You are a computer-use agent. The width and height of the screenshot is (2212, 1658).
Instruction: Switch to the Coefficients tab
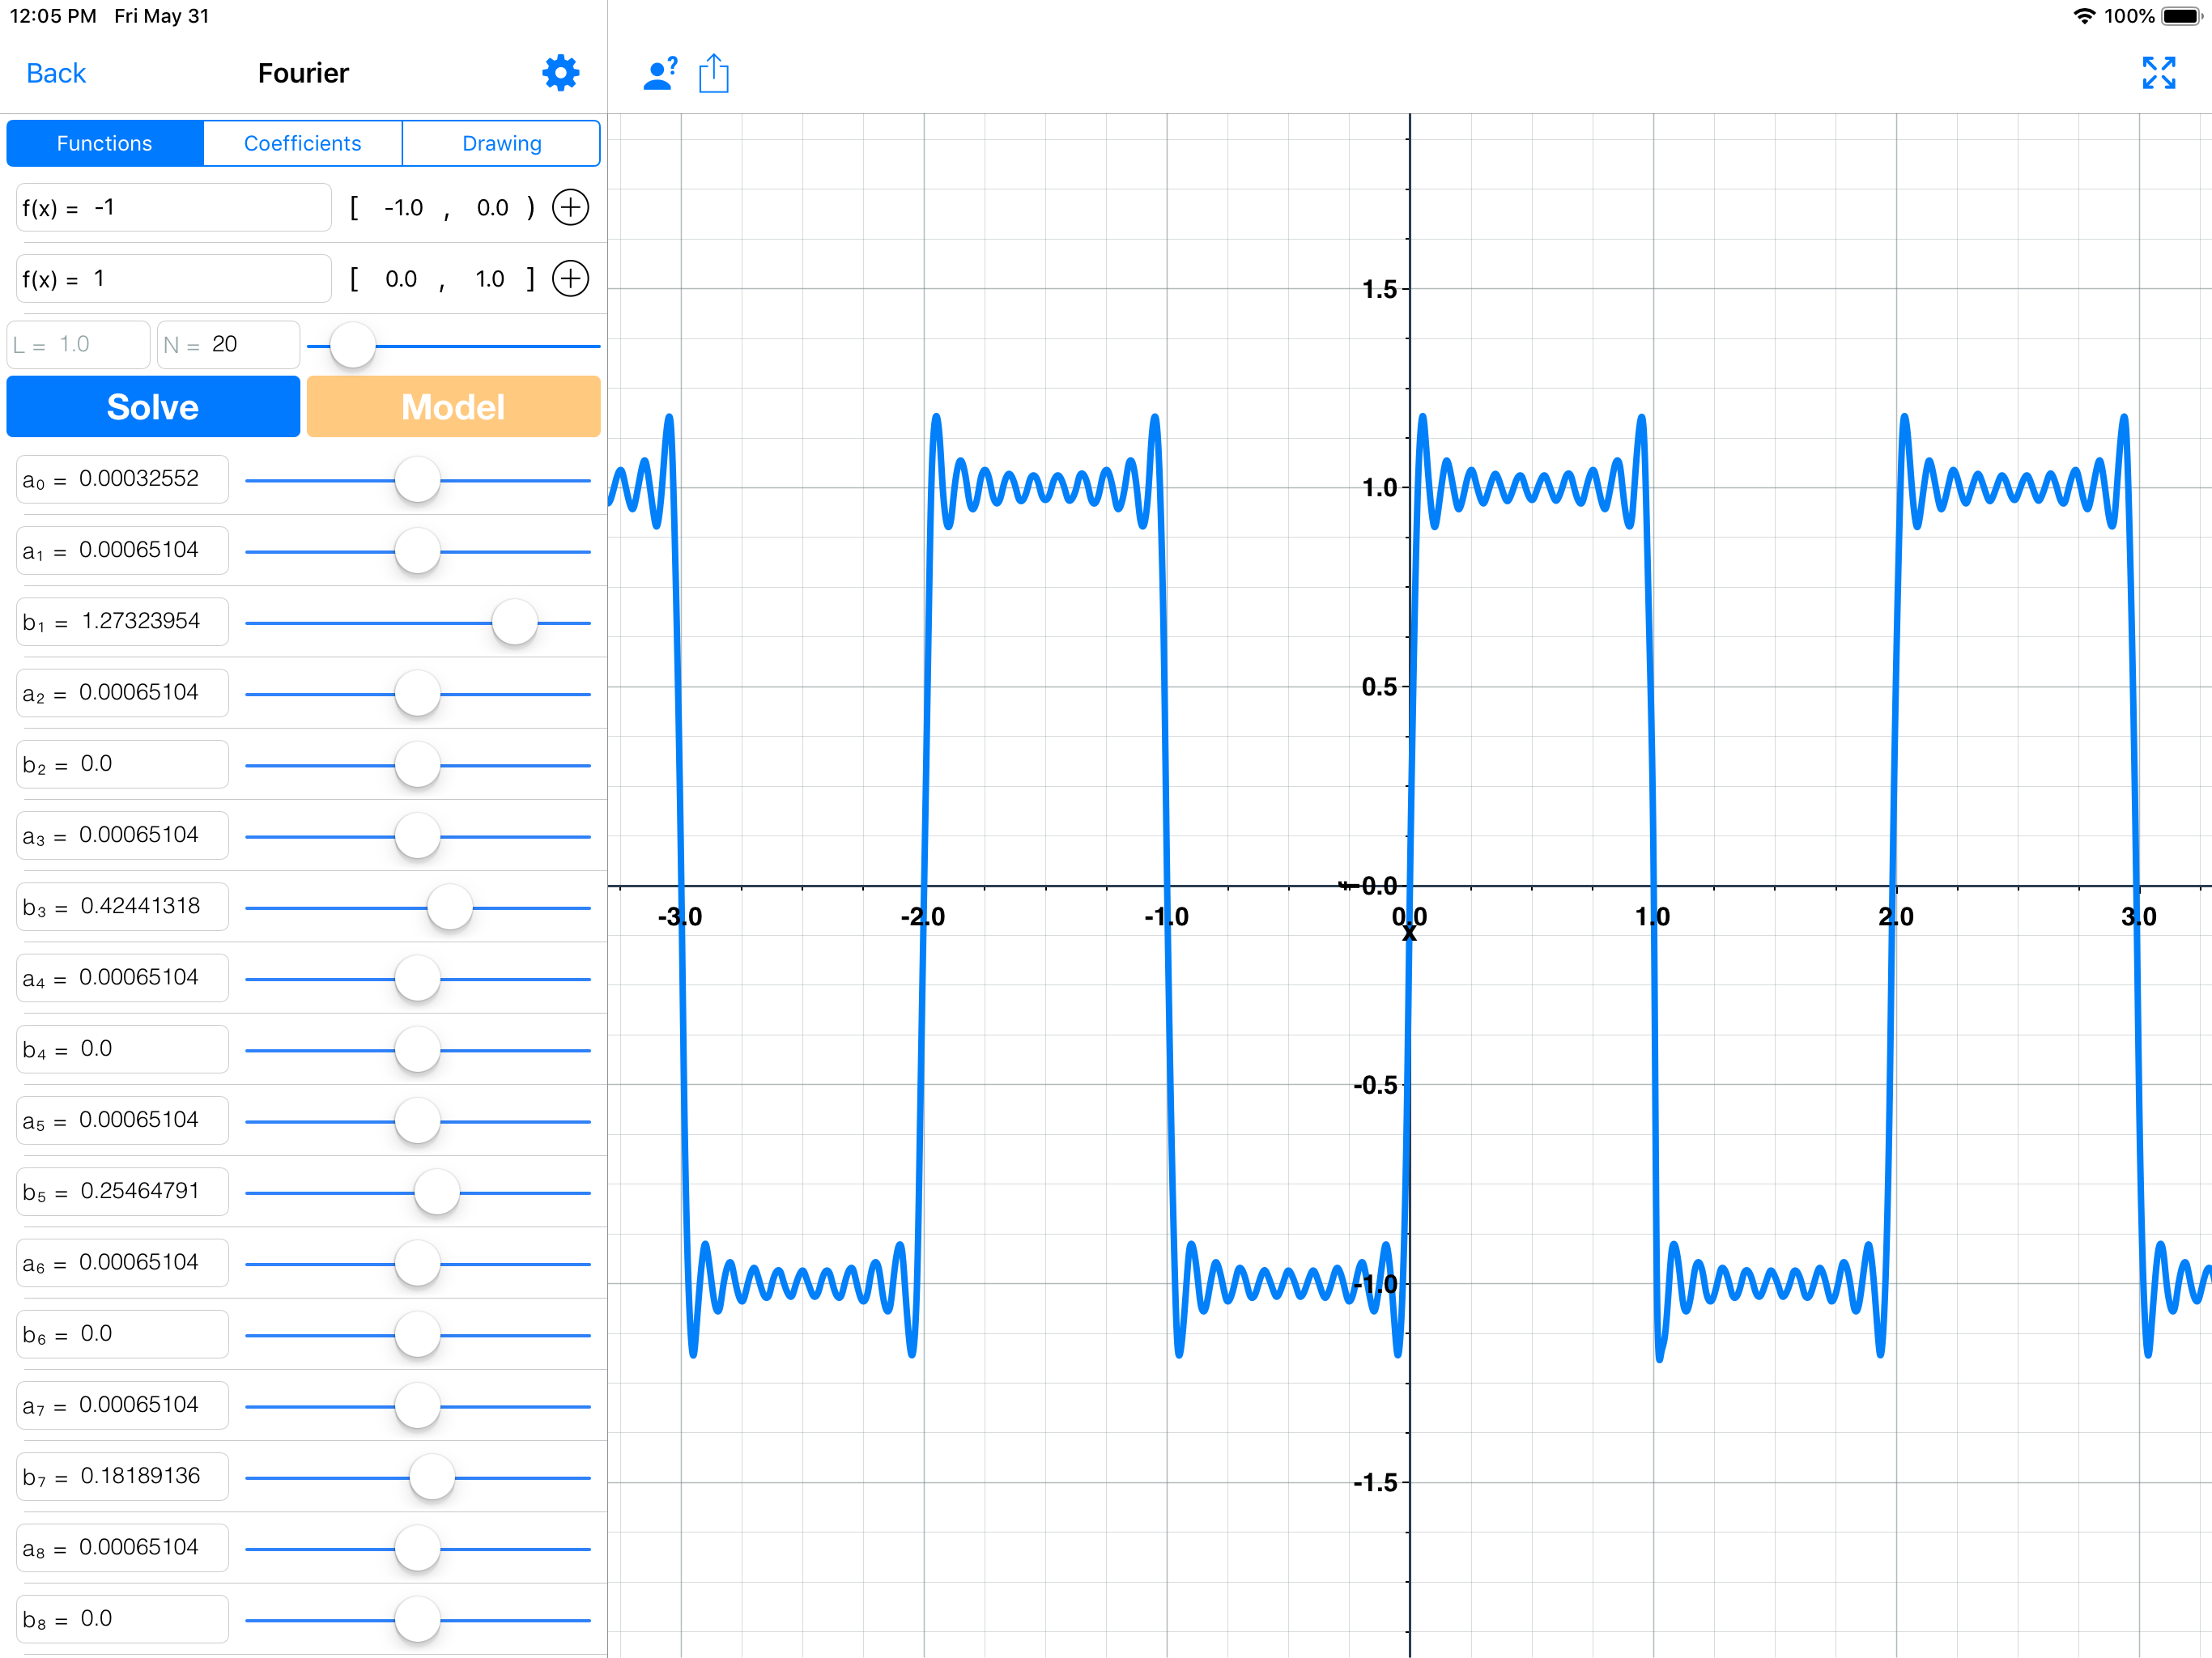[x=302, y=143]
